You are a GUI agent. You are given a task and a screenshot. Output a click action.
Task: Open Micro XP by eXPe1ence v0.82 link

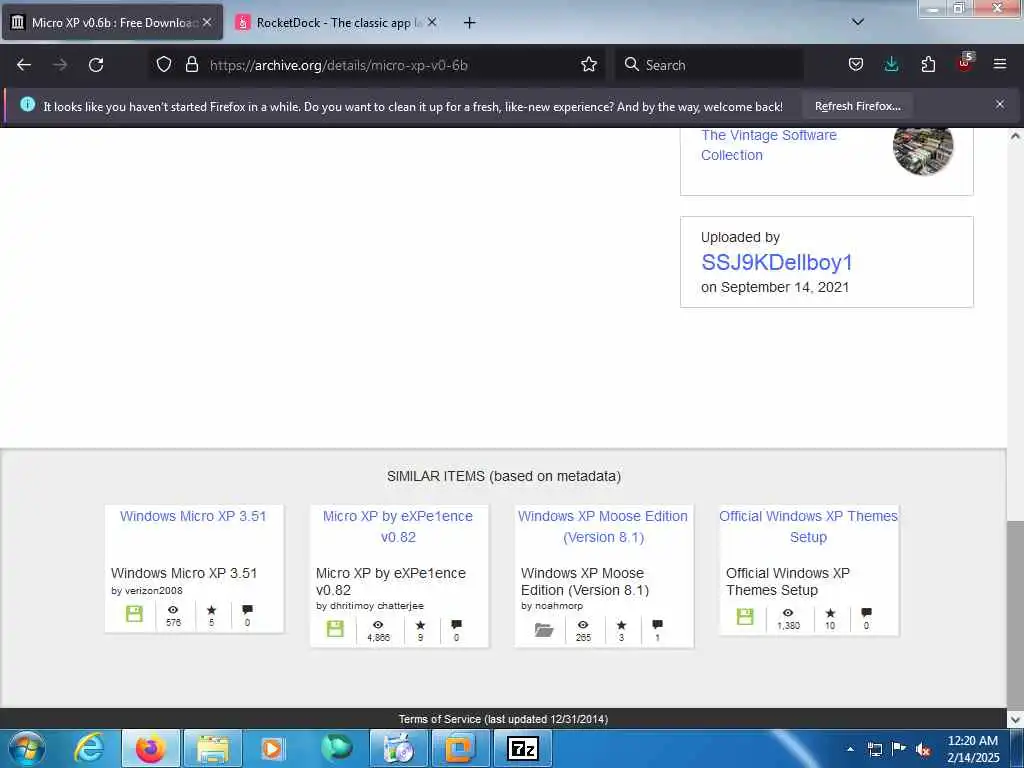tap(398, 526)
